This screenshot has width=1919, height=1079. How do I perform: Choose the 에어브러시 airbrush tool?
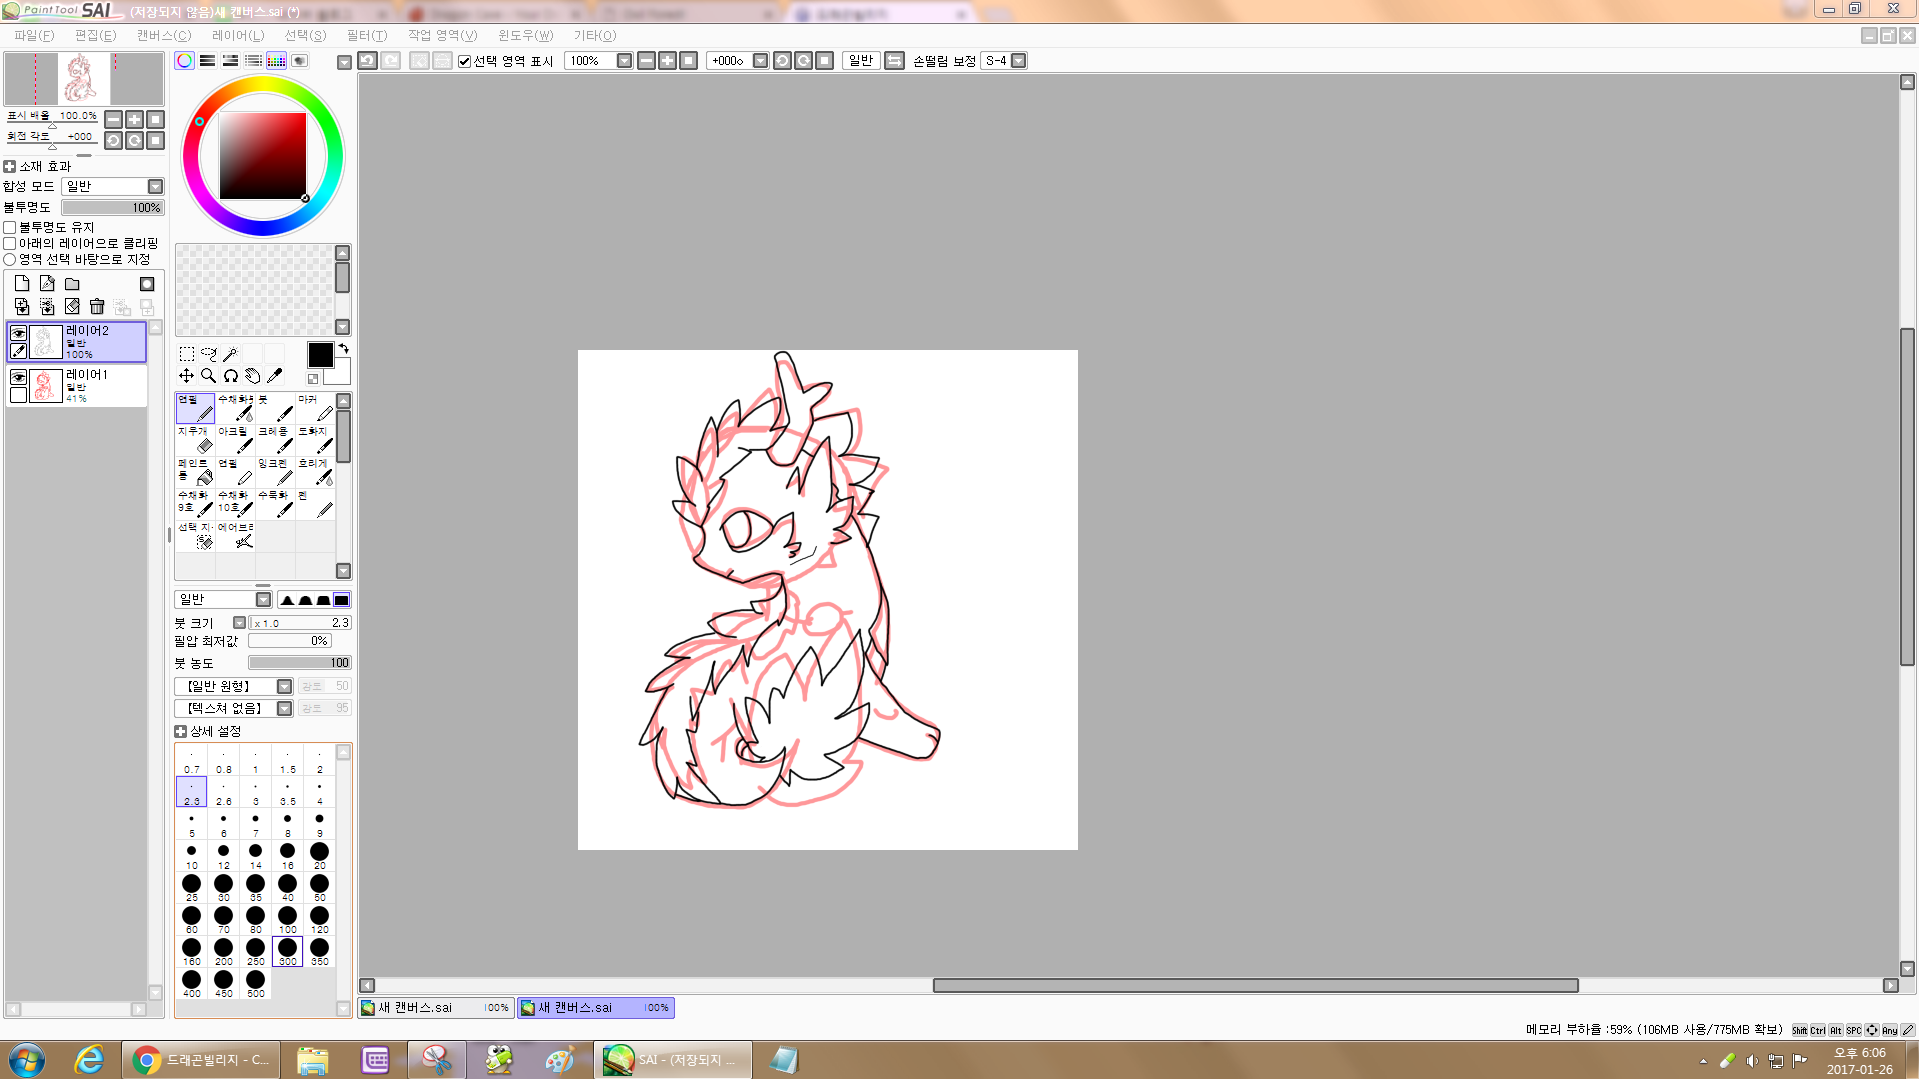[x=235, y=536]
